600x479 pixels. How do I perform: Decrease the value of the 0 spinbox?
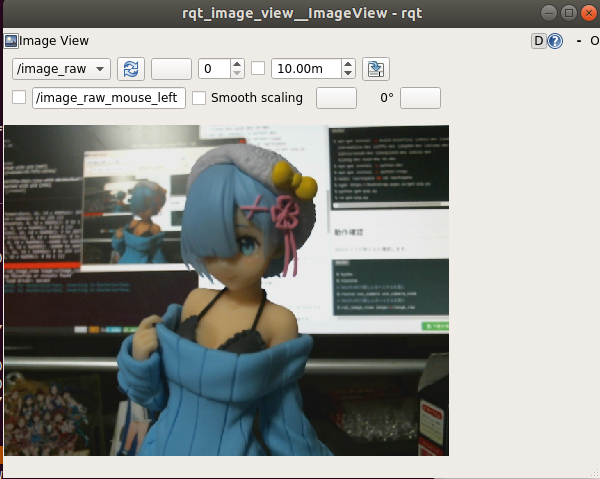tap(237, 73)
